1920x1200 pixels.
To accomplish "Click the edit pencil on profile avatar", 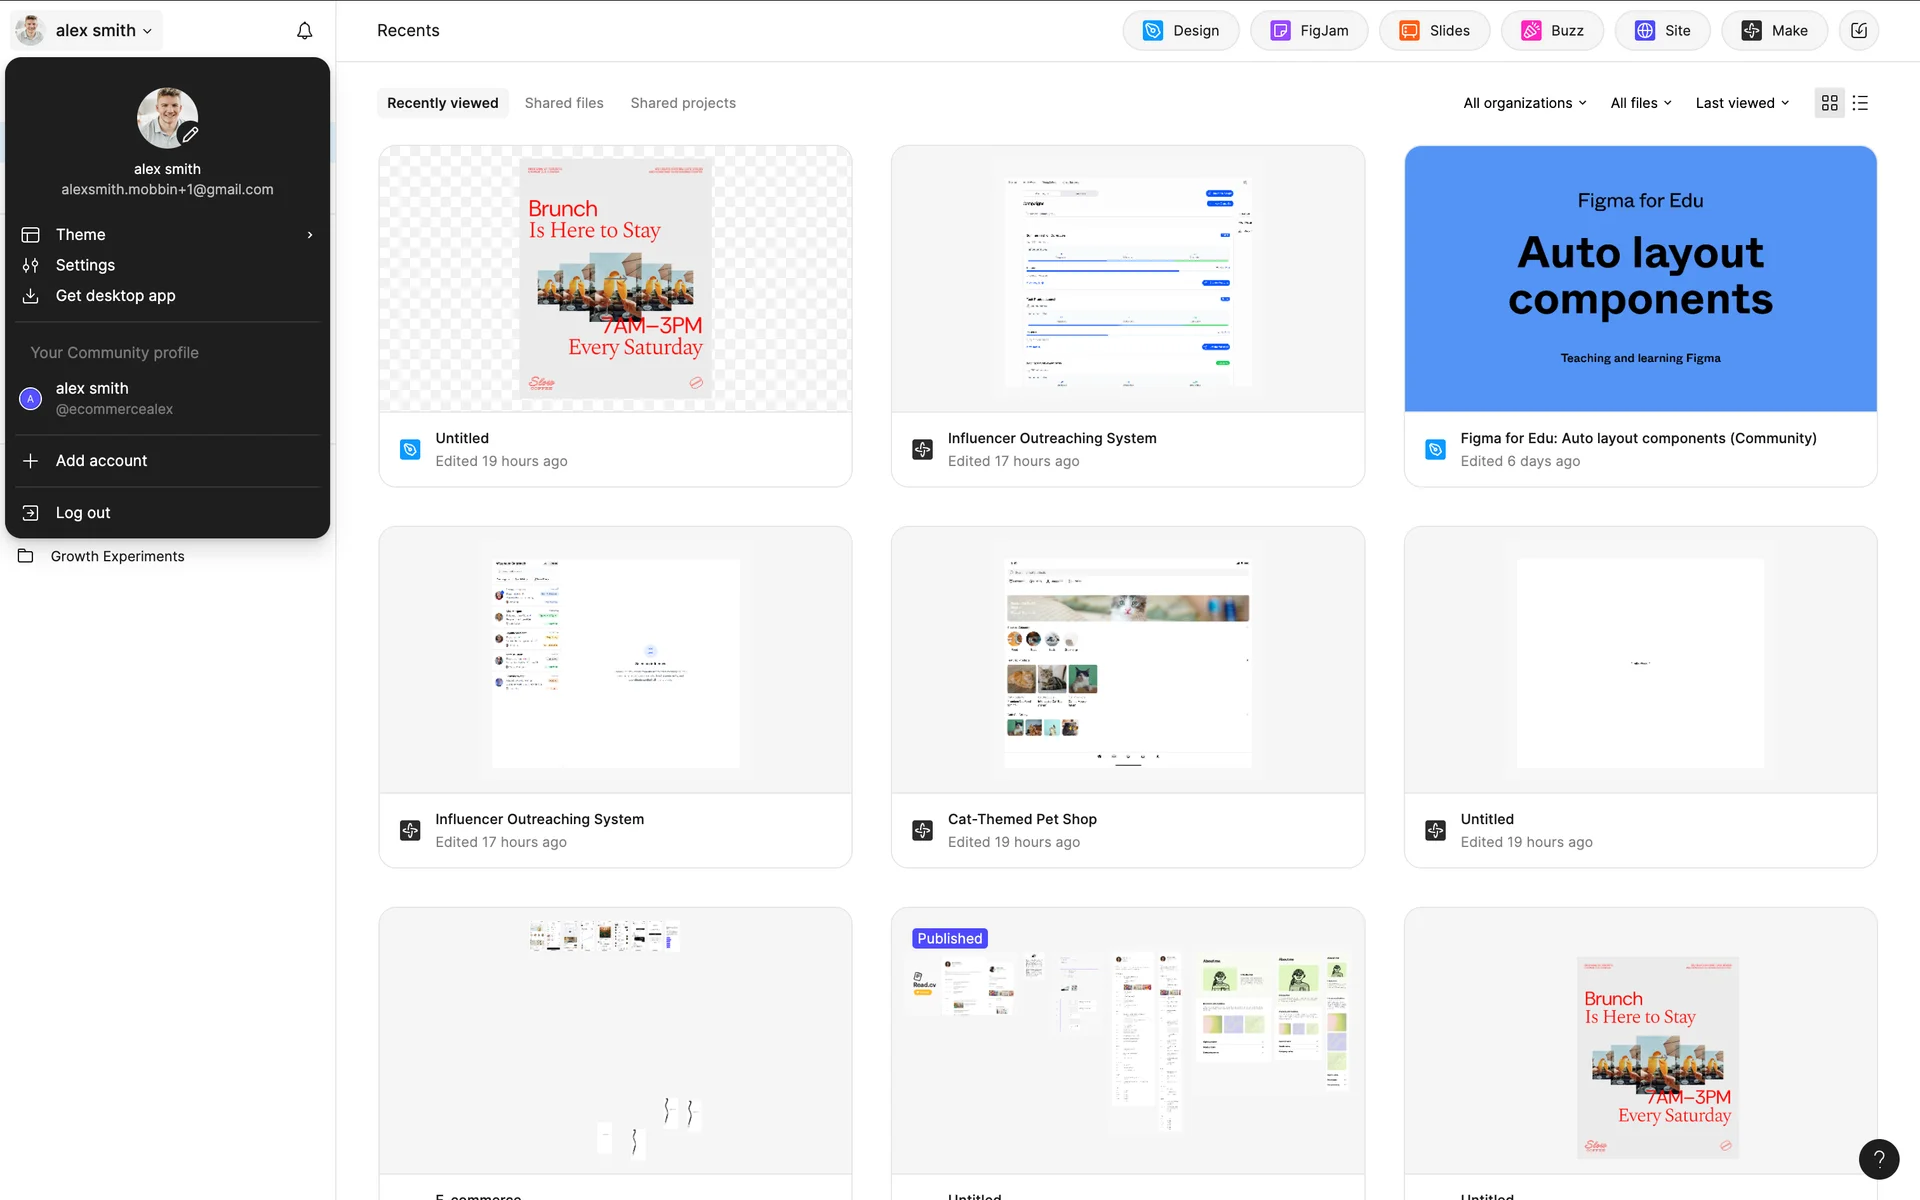I will [x=189, y=135].
